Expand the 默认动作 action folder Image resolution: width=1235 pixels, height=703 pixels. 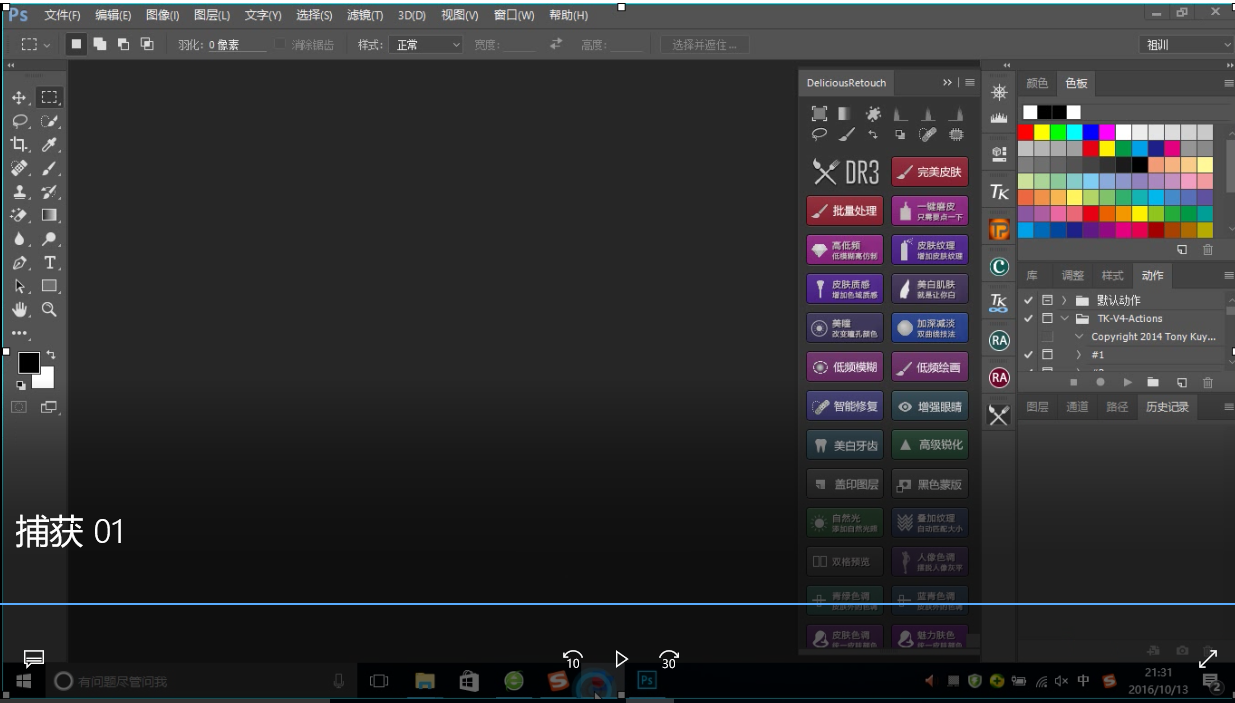[1064, 300]
